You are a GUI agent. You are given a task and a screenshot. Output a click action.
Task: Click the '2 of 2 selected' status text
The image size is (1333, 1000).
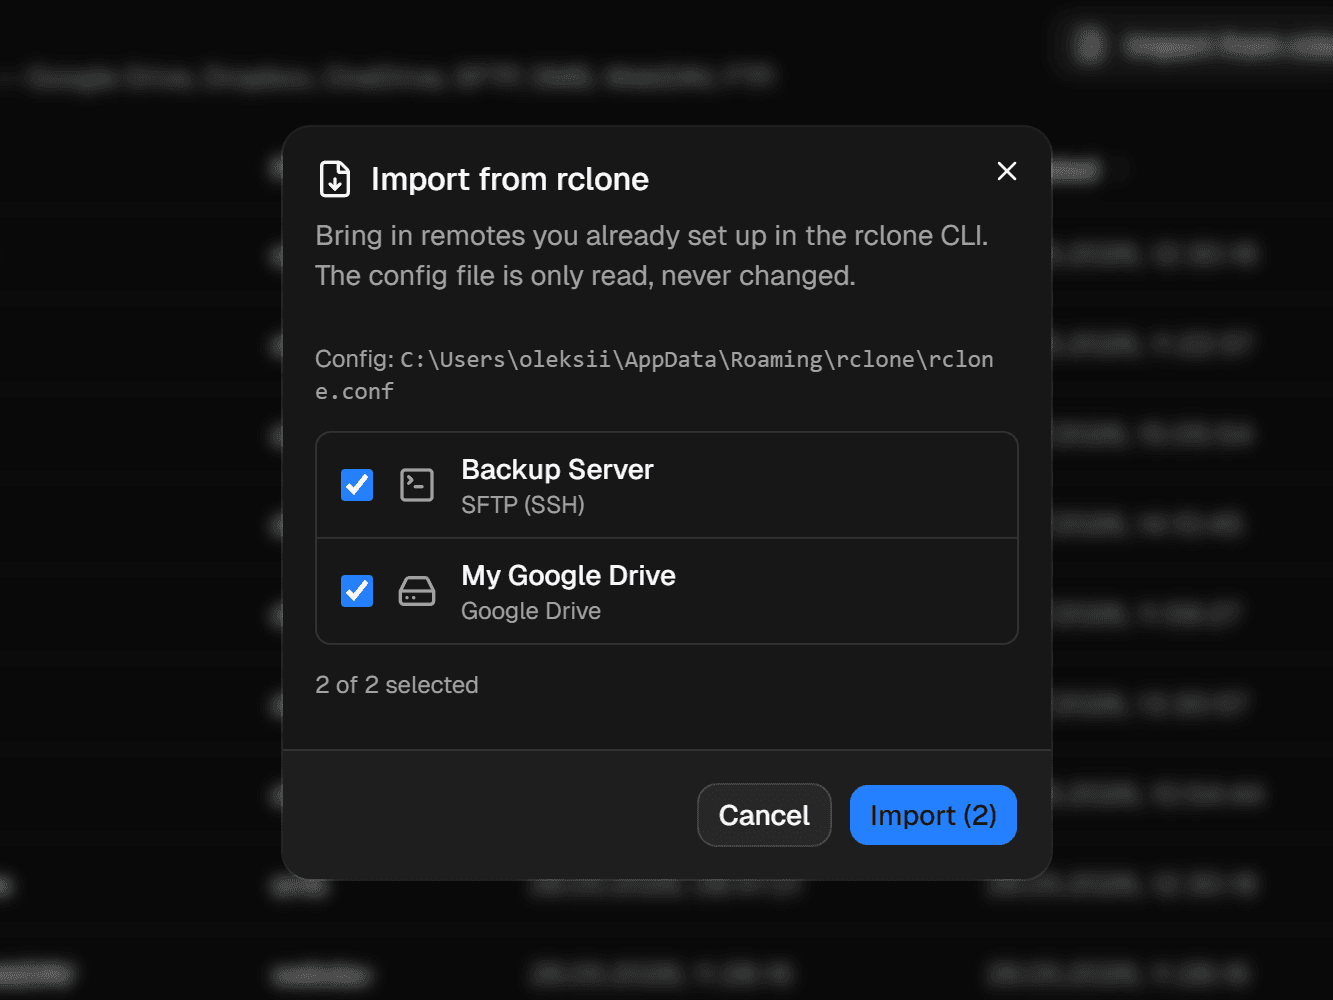click(x=397, y=685)
